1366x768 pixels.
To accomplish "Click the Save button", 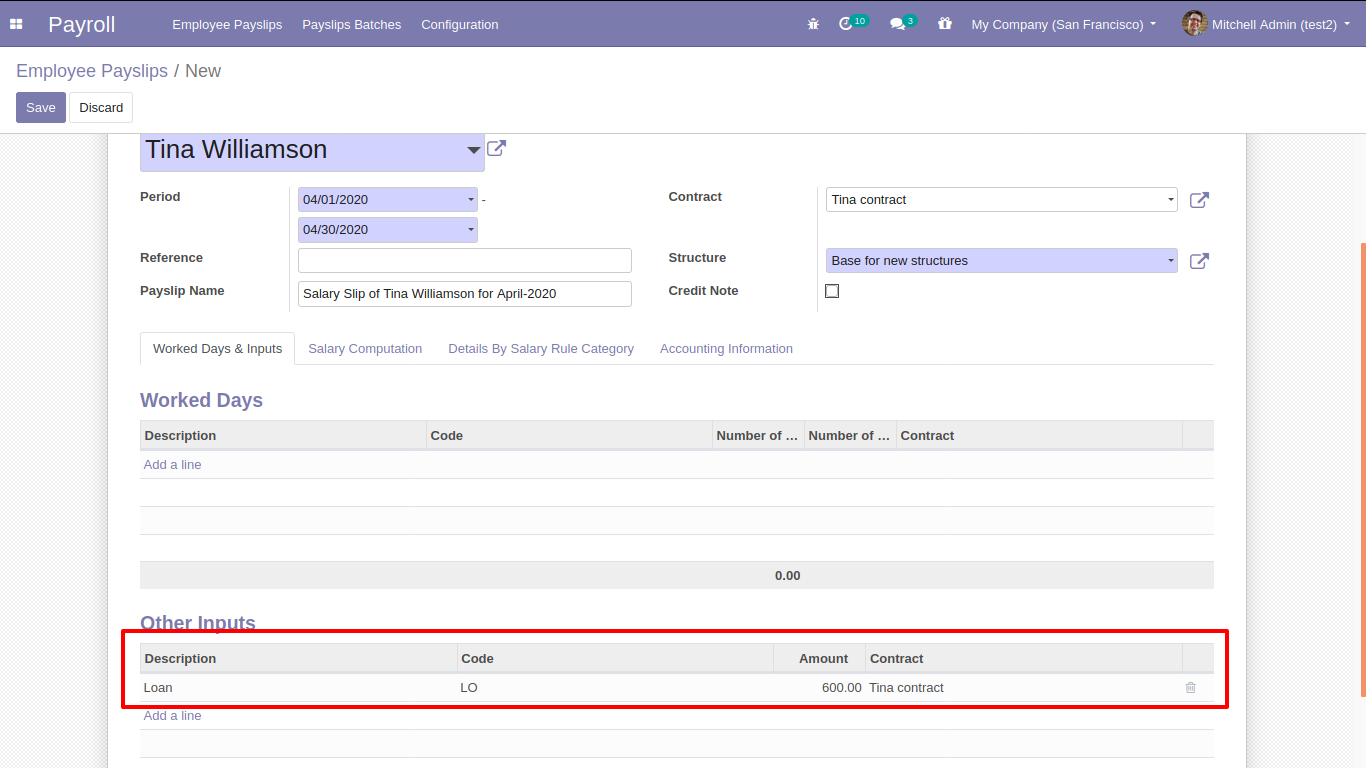I will 41,108.
